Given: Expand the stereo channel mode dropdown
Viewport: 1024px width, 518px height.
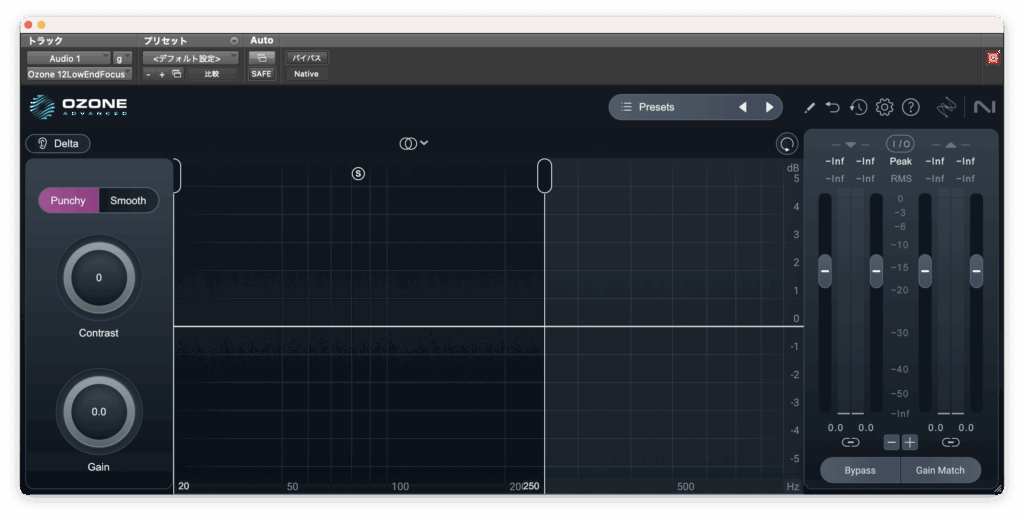Looking at the screenshot, I should 414,143.
